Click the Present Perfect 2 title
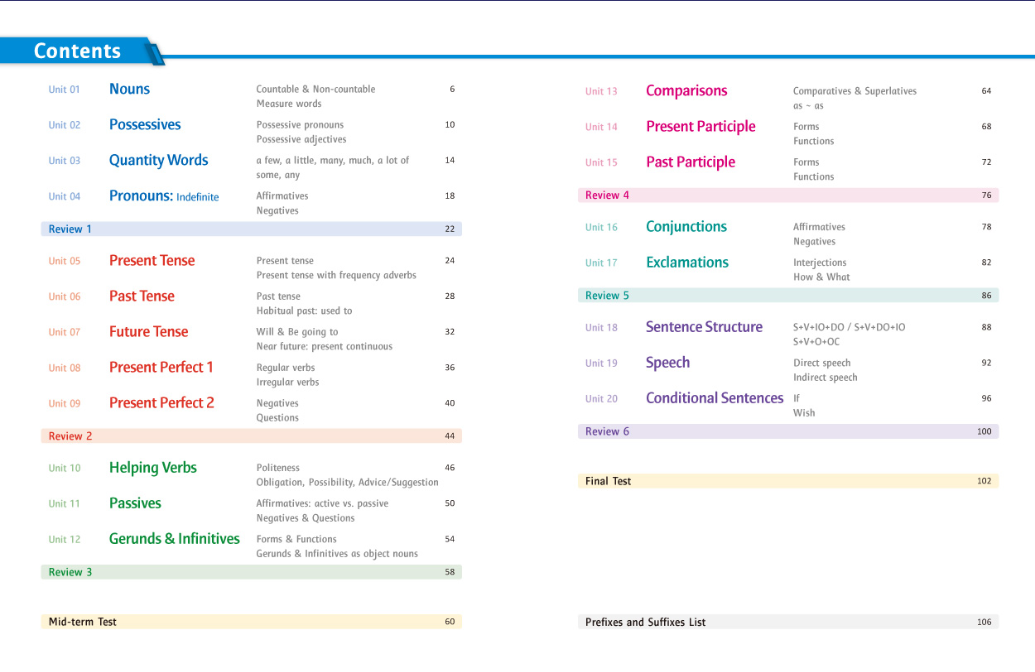Image resolution: width=1035 pixels, height=672 pixels. coord(162,403)
